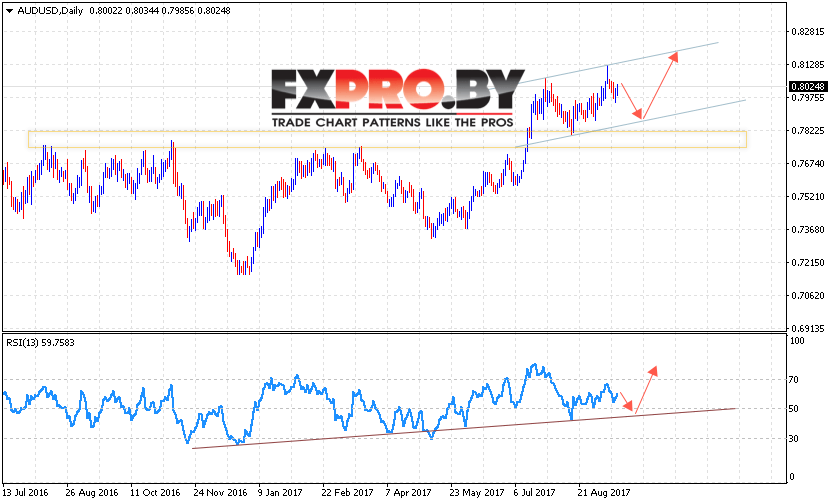Select the 0.82815 price axis label
The image size is (829, 504).
tap(808, 32)
